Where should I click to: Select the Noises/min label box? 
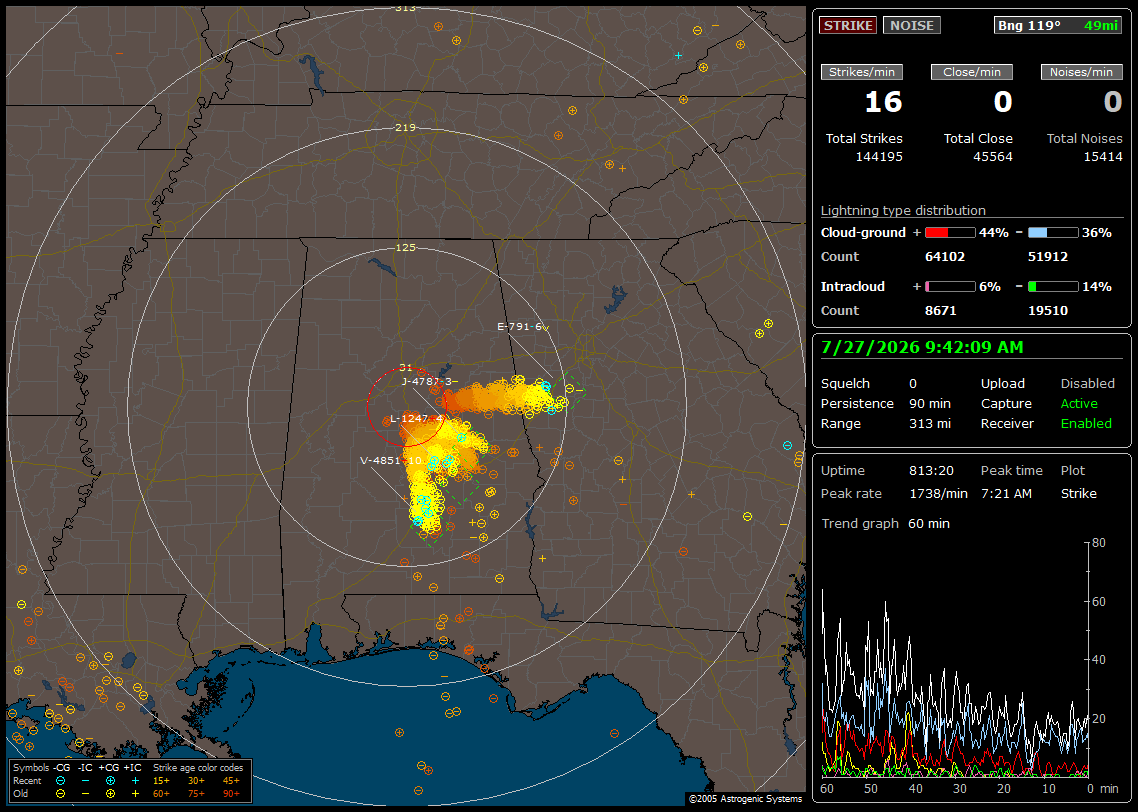tap(1081, 72)
